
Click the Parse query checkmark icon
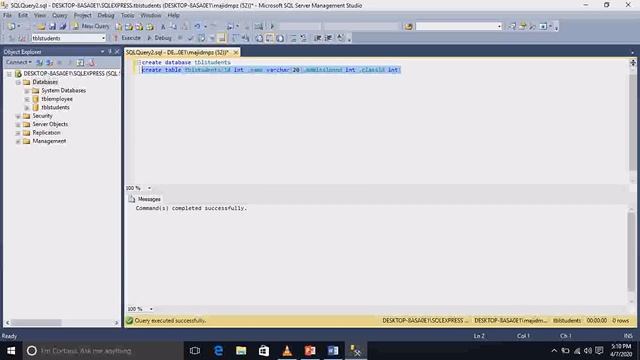tap(190, 38)
